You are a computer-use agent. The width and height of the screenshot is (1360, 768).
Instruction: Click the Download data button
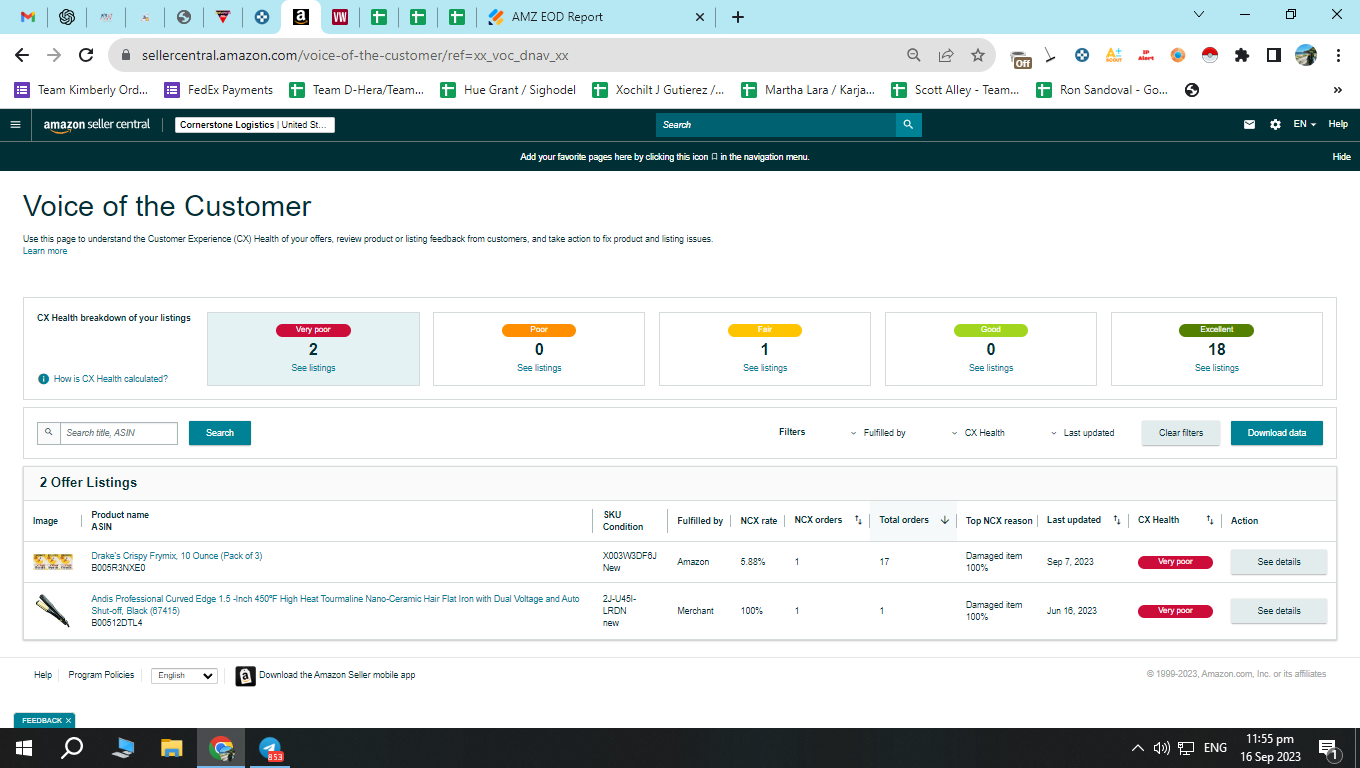pos(1276,433)
